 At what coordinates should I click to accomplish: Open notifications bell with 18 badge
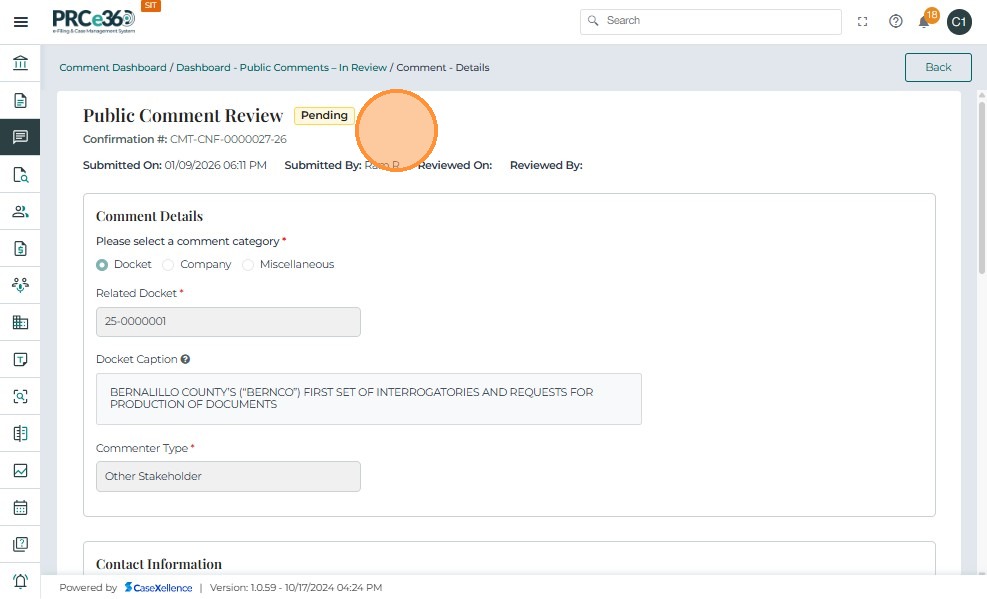(925, 20)
